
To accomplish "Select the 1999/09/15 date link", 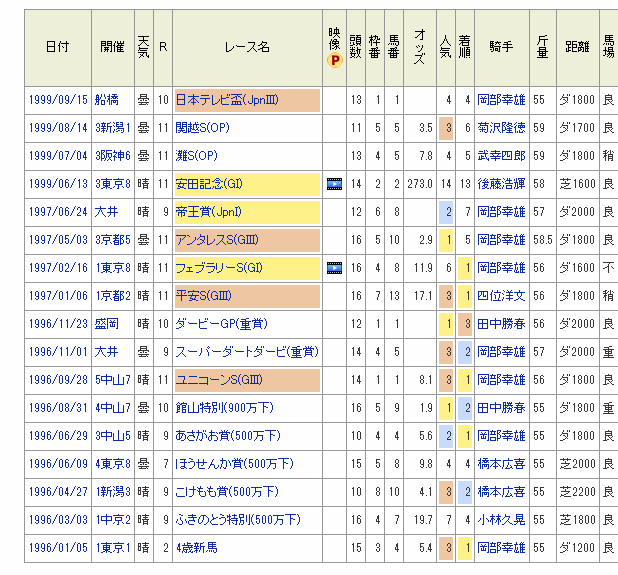I will [x=57, y=100].
